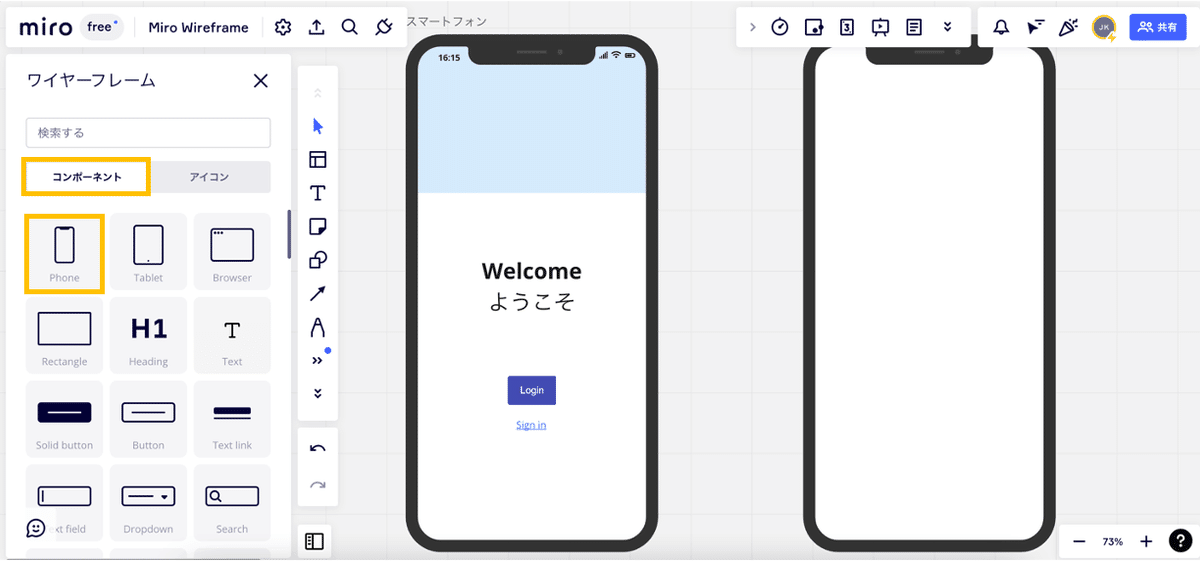This screenshot has width=1200, height=561.
Task: Click the Login button on phone mockup
Action: [x=531, y=390]
